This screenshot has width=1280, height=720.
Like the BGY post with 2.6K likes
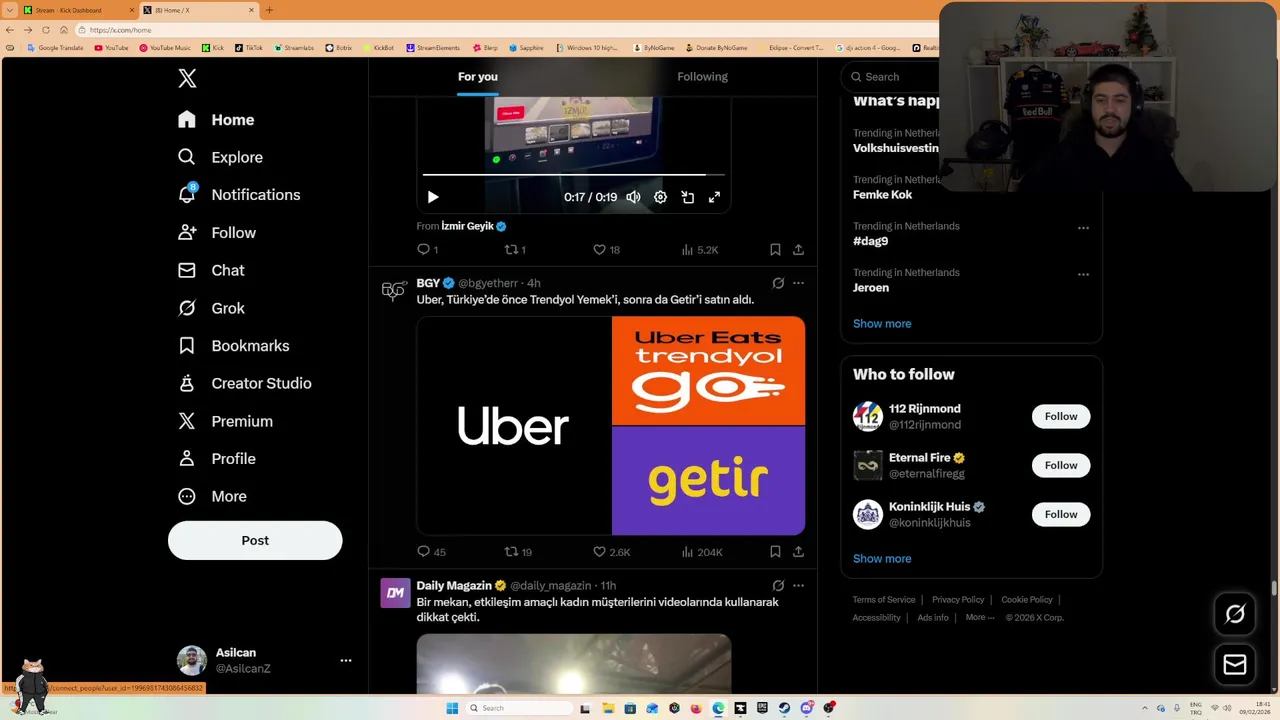(611, 552)
